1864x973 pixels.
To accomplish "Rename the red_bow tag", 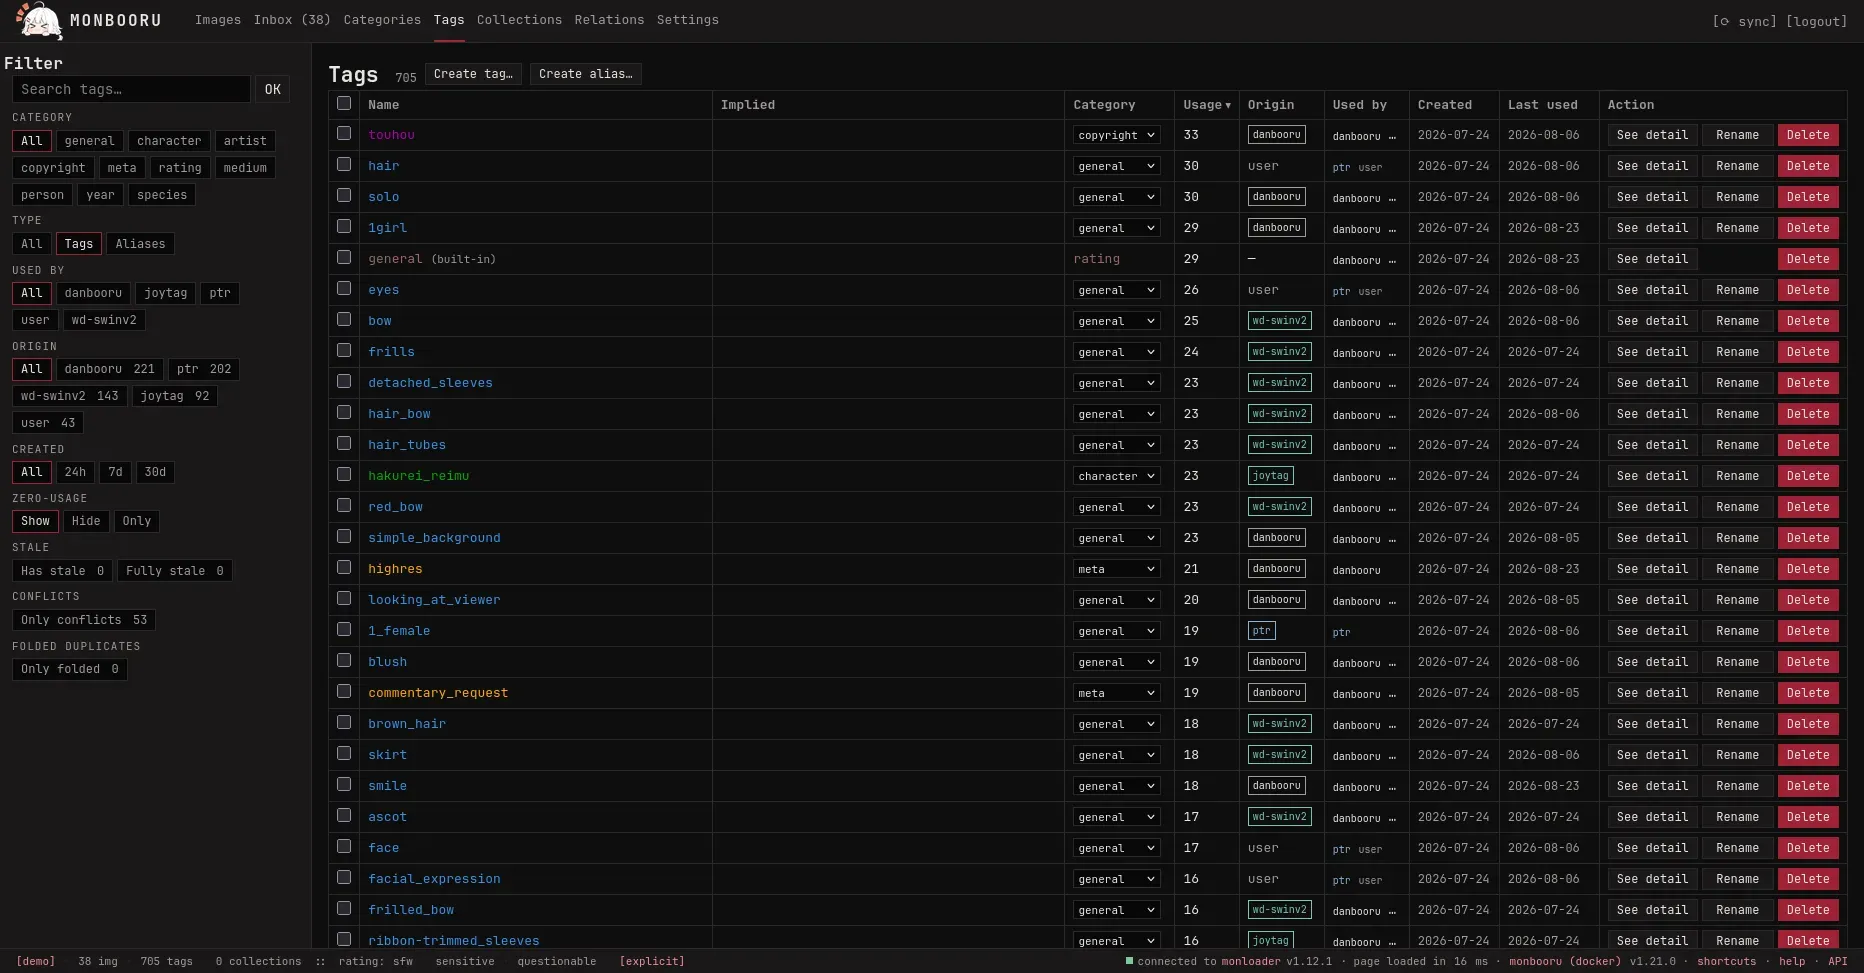I will coord(1737,507).
